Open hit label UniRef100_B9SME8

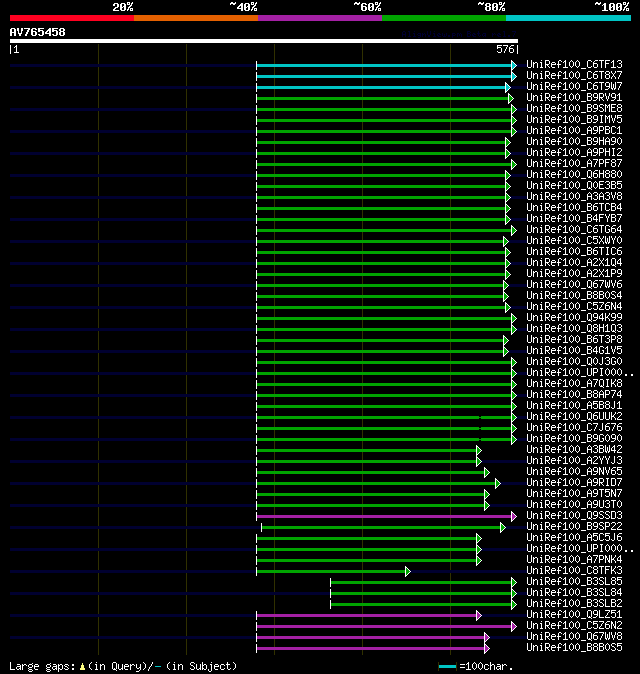pos(574,108)
